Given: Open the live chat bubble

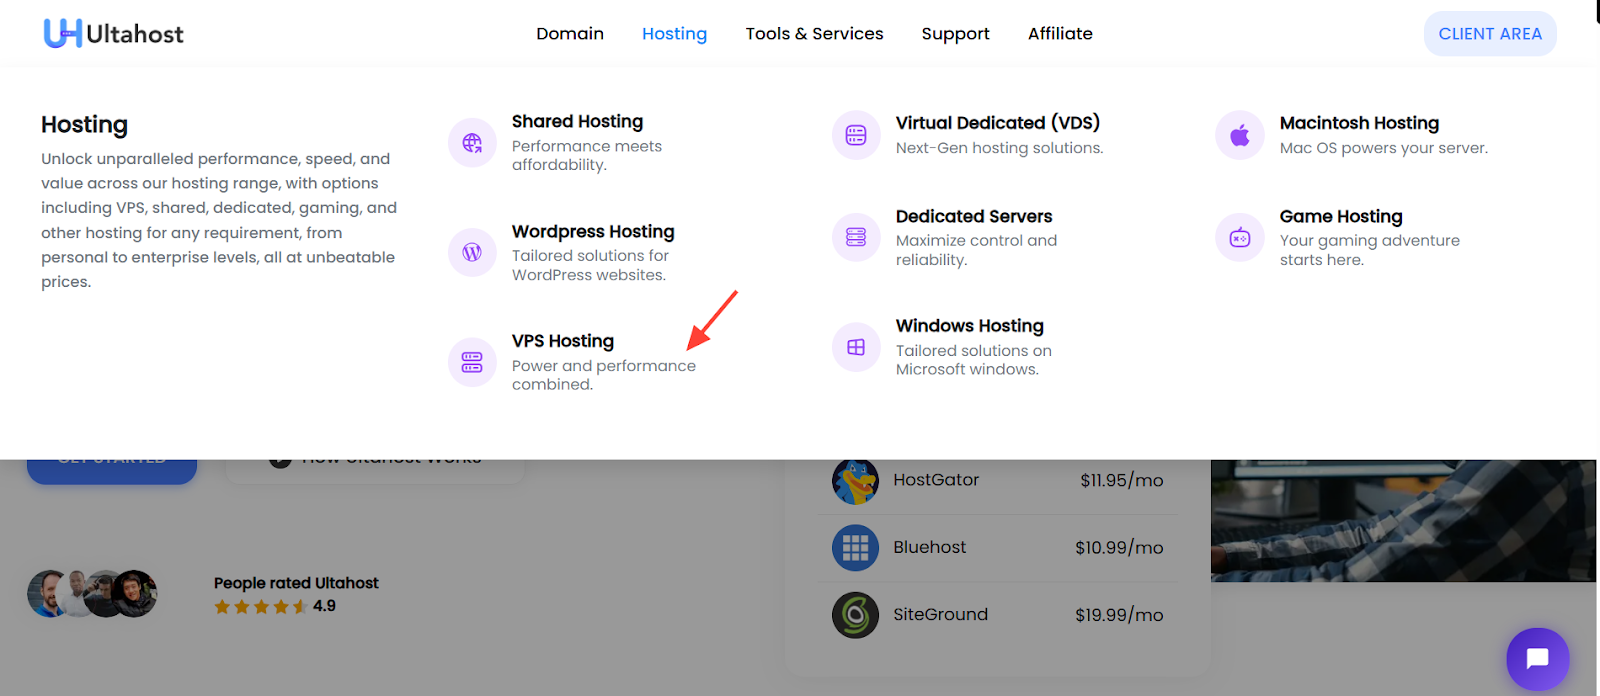Looking at the screenshot, I should pyautogui.click(x=1538, y=659).
